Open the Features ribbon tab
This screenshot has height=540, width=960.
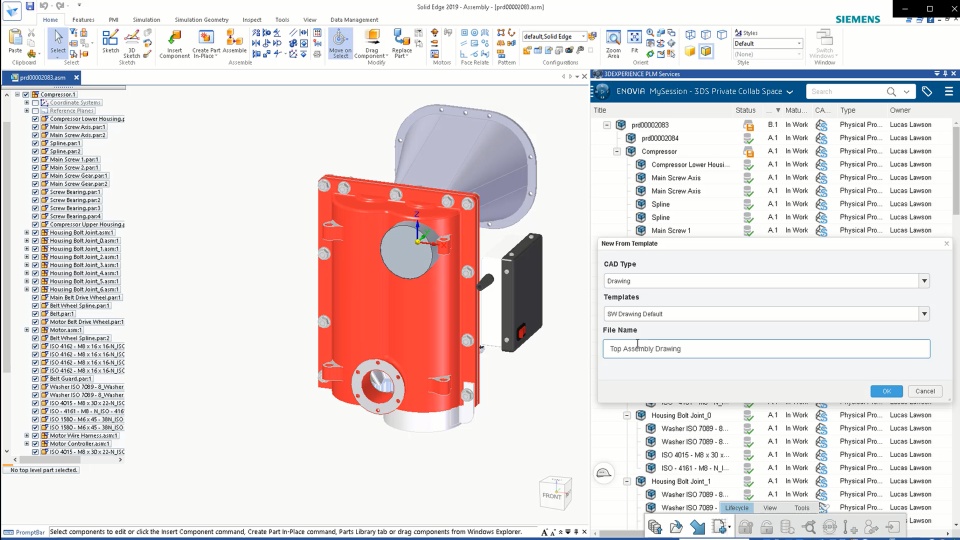point(83,20)
